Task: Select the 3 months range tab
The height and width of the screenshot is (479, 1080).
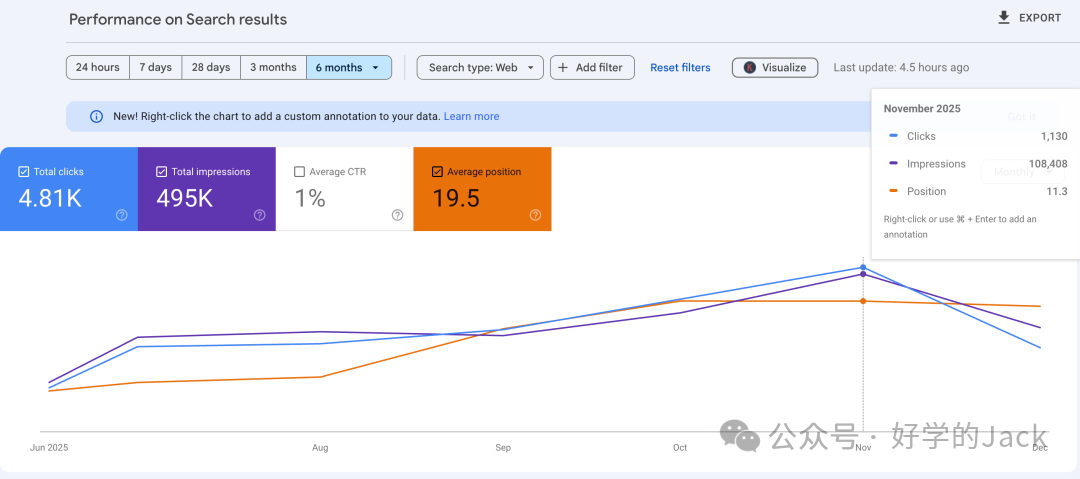Action: (273, 68)
